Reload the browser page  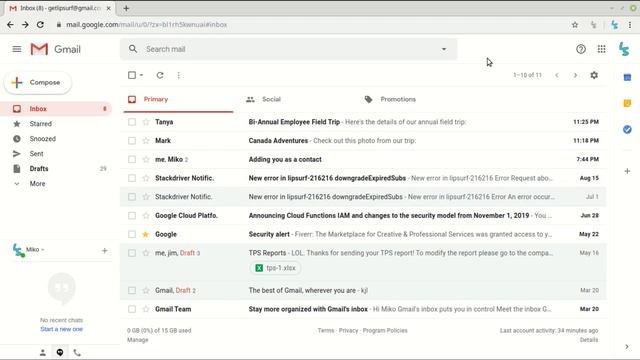(x=40, y=24)
